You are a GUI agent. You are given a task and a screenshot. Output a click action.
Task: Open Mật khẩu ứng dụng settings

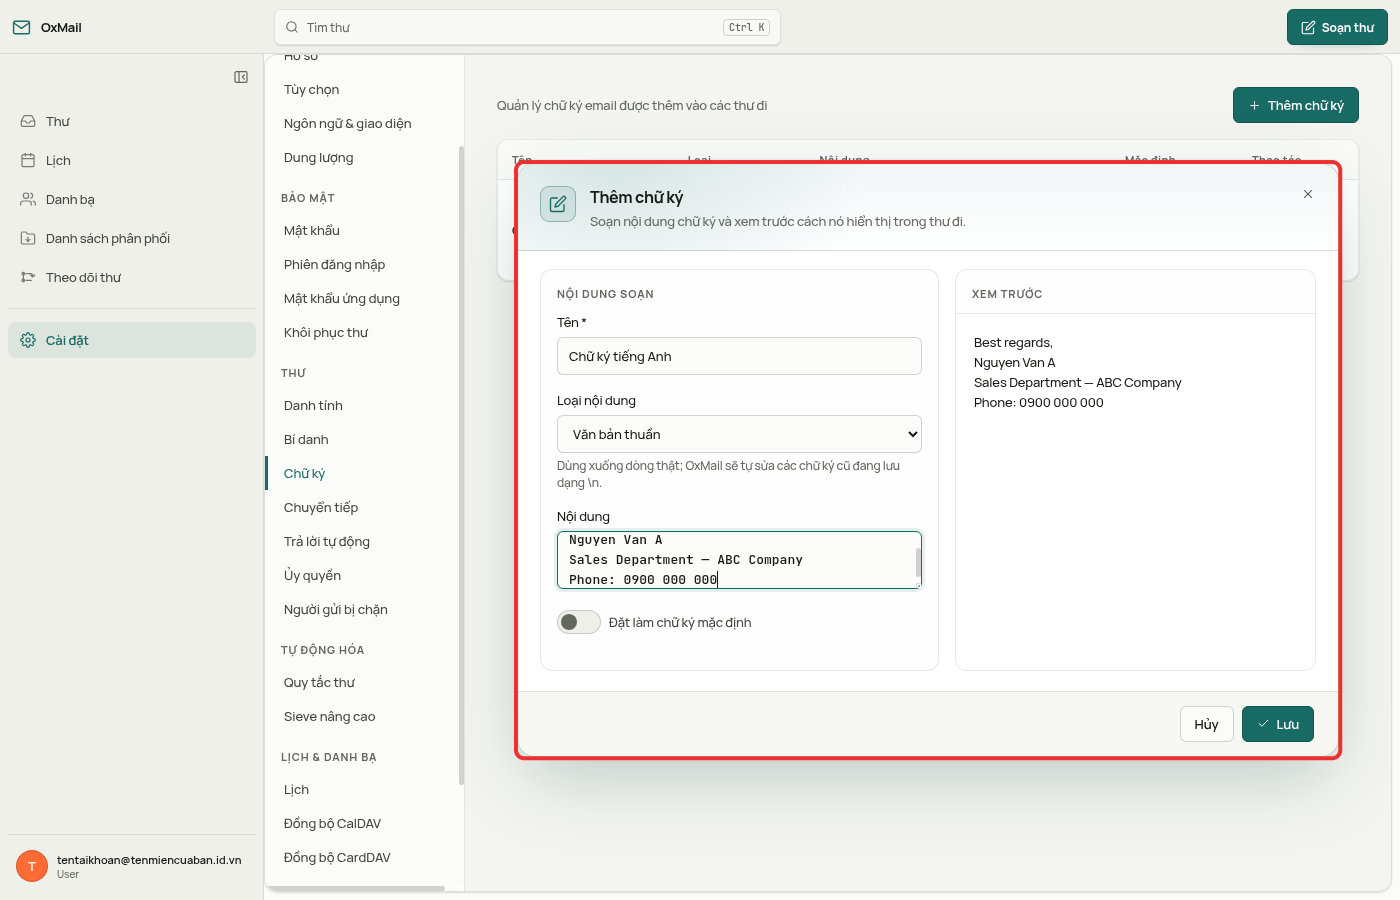[342, 298]
